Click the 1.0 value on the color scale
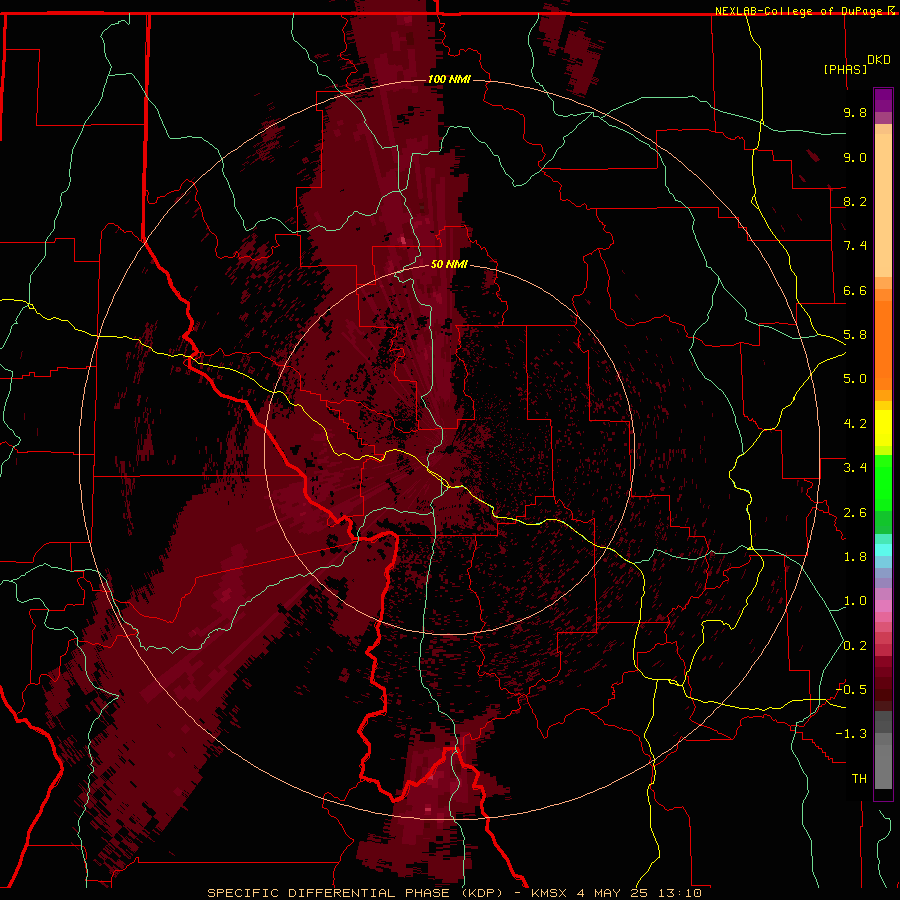The width and height of the screenshot is (900, 900). (x=855, y=601)
